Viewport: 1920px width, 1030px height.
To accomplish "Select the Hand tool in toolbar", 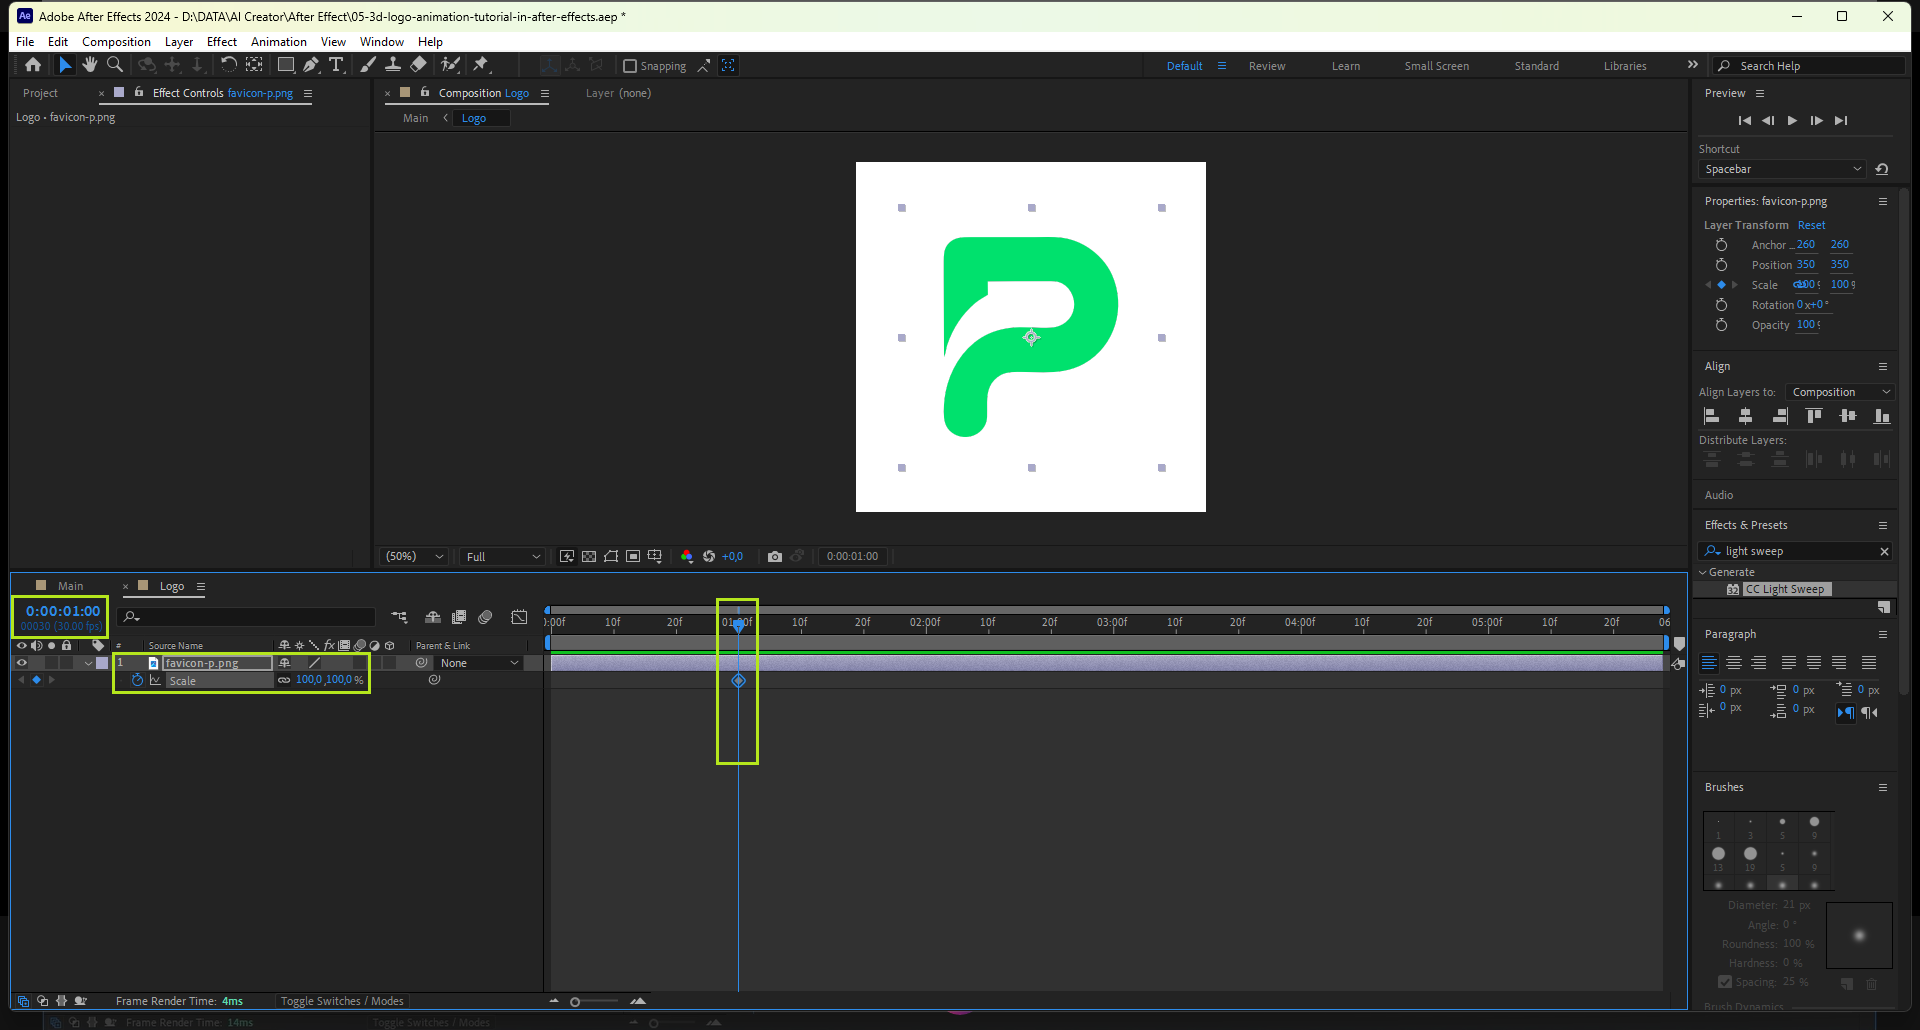I will (x=90, y=65).
